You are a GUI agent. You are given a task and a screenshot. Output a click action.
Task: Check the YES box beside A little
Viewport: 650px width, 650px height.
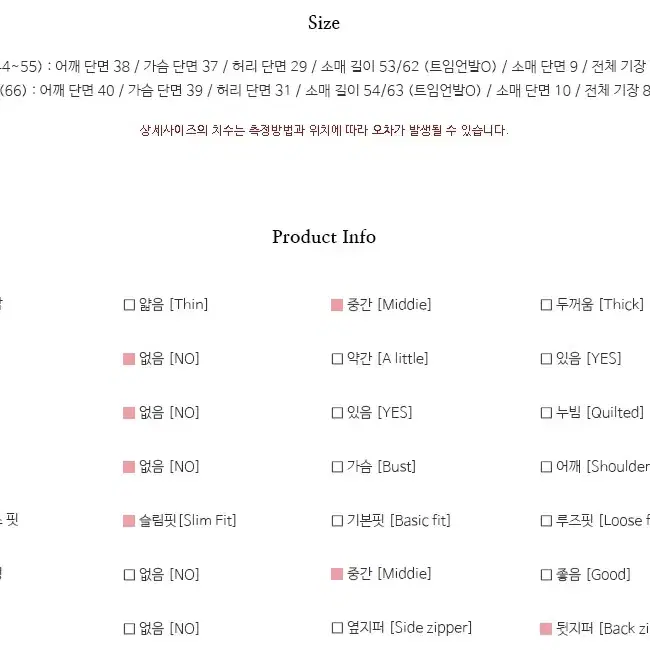546,359
